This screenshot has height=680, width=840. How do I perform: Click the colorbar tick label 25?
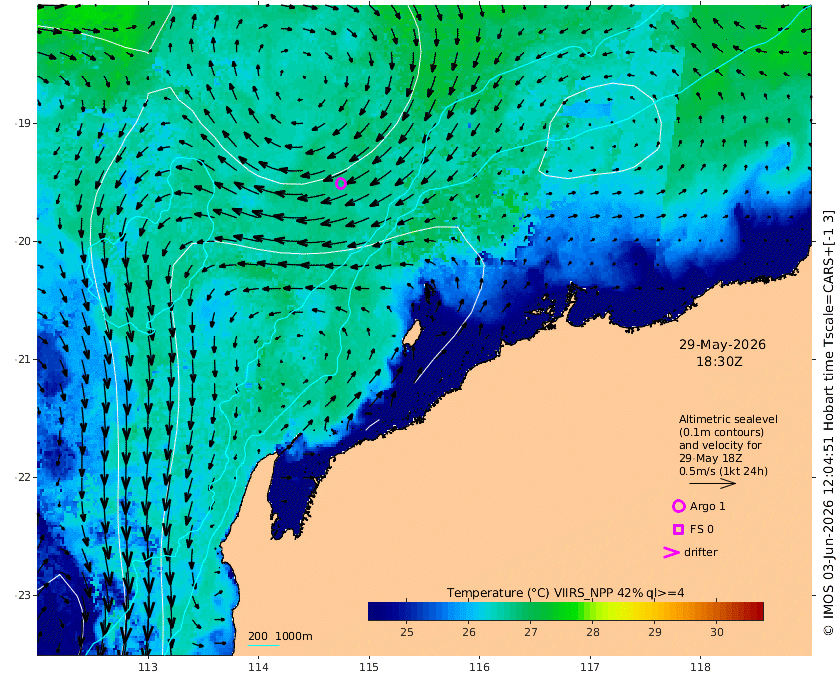point(407,632)
